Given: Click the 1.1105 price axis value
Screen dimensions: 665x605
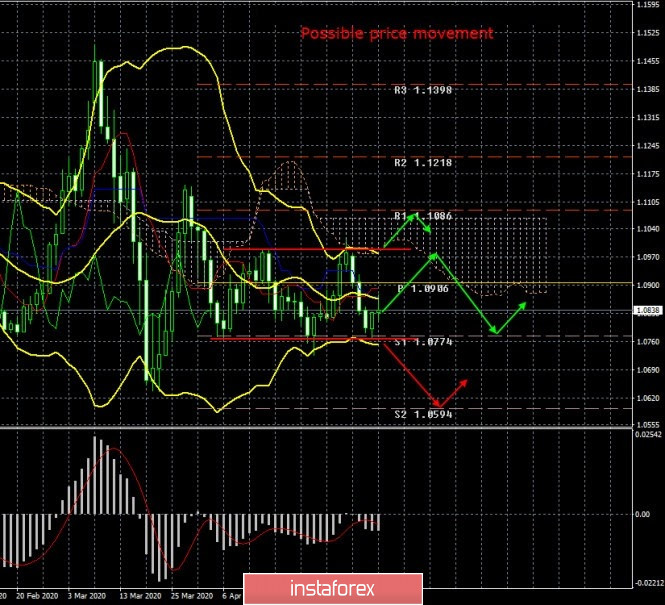Looking at the screenshot, I should point(648,202).
